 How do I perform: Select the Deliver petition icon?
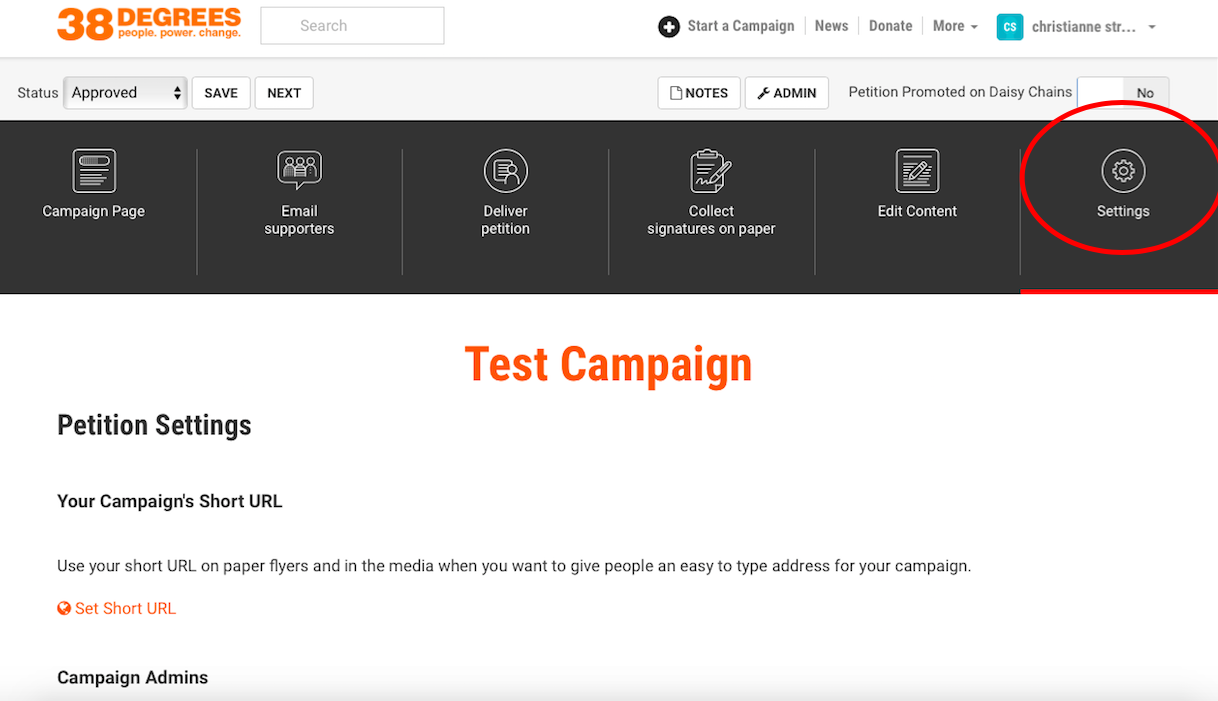click(x=505, y=171)
